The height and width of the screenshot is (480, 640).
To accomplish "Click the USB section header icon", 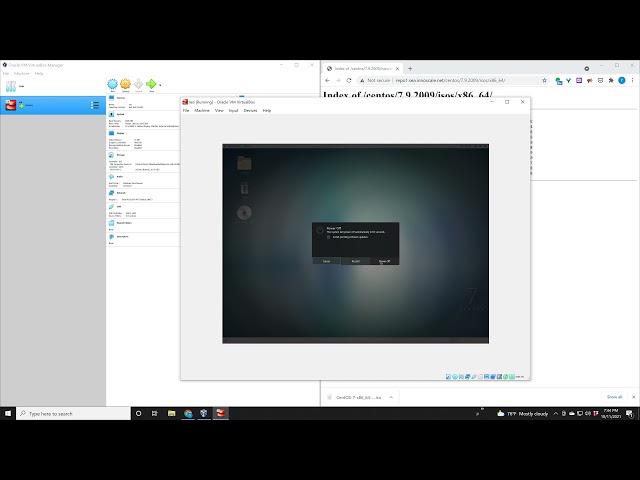I will (111, 207).
